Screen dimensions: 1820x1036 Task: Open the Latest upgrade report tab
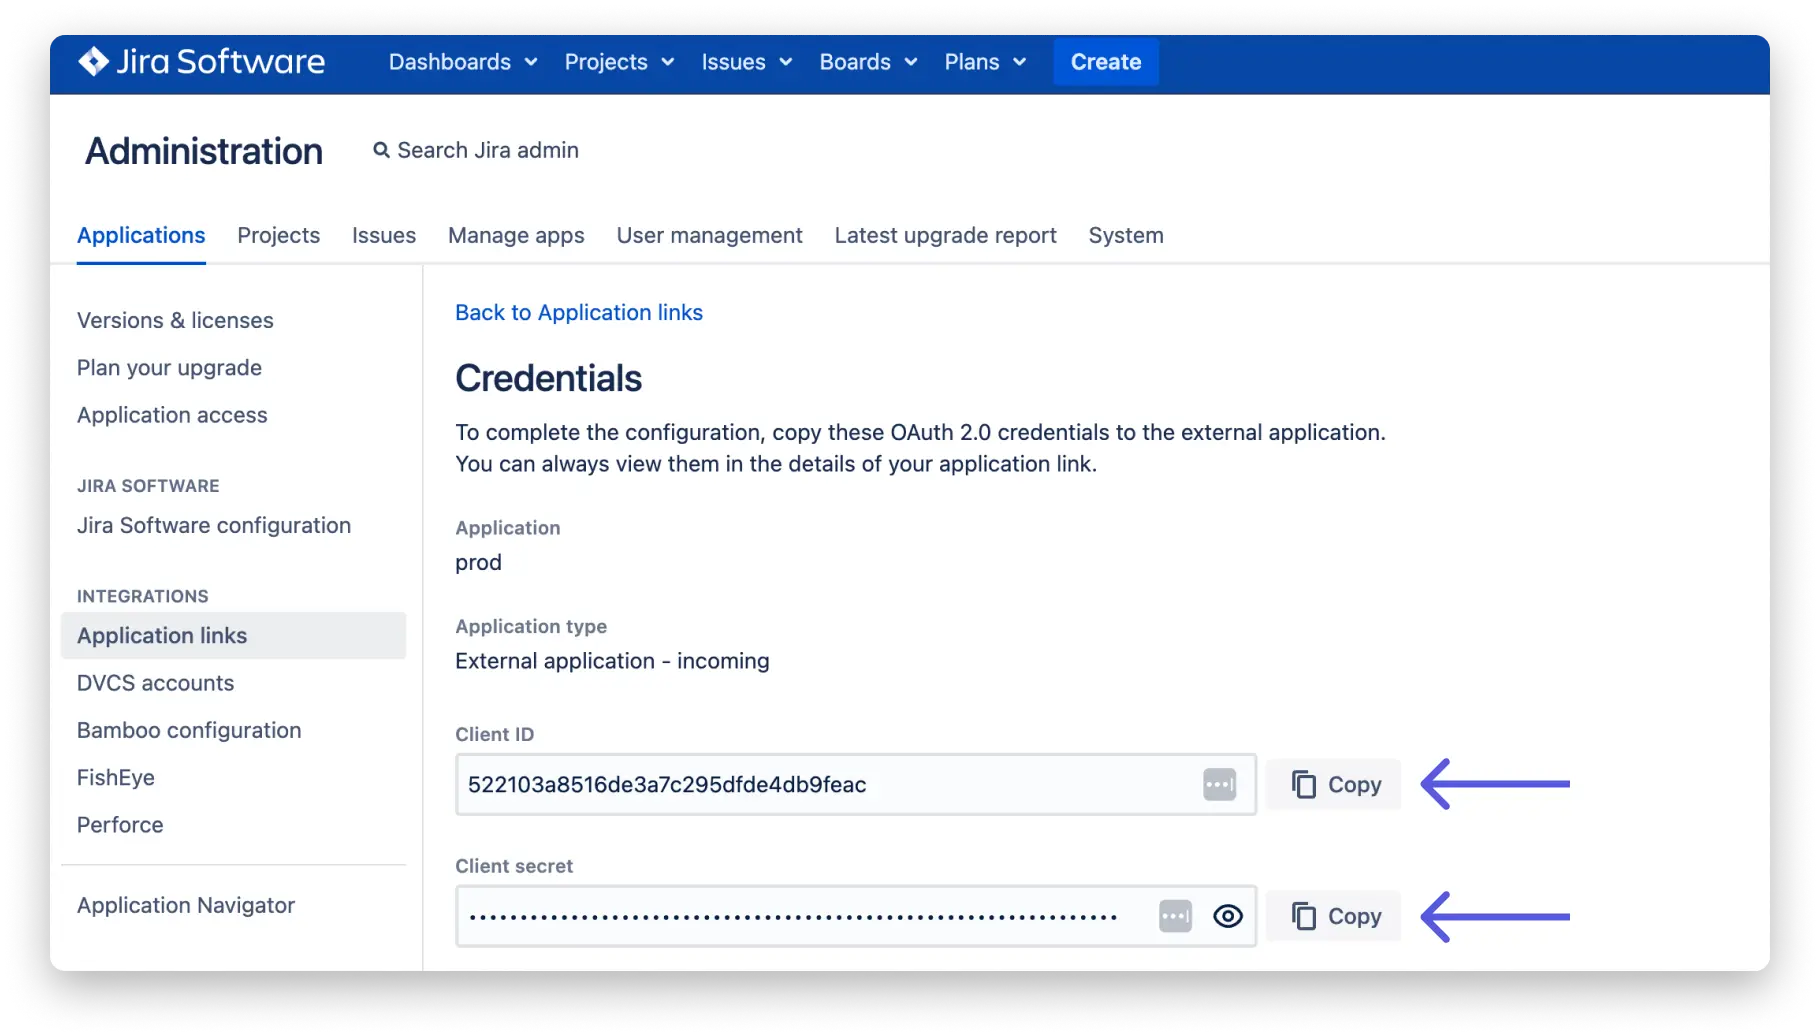[946, 236]
